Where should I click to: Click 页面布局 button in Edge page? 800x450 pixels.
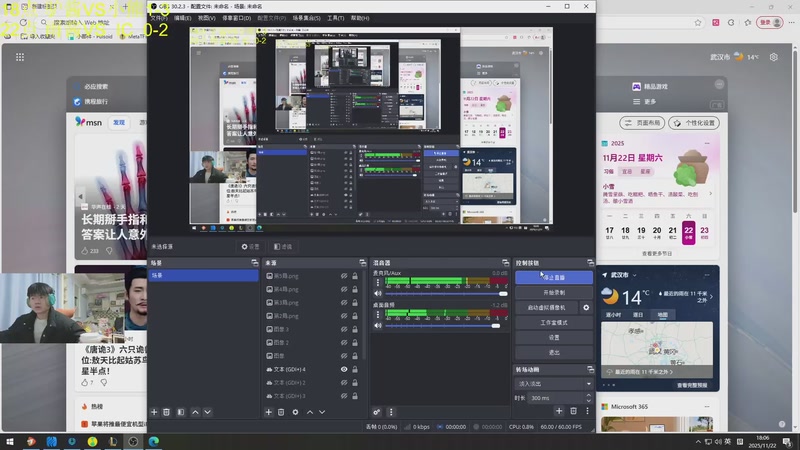(642, 123)
